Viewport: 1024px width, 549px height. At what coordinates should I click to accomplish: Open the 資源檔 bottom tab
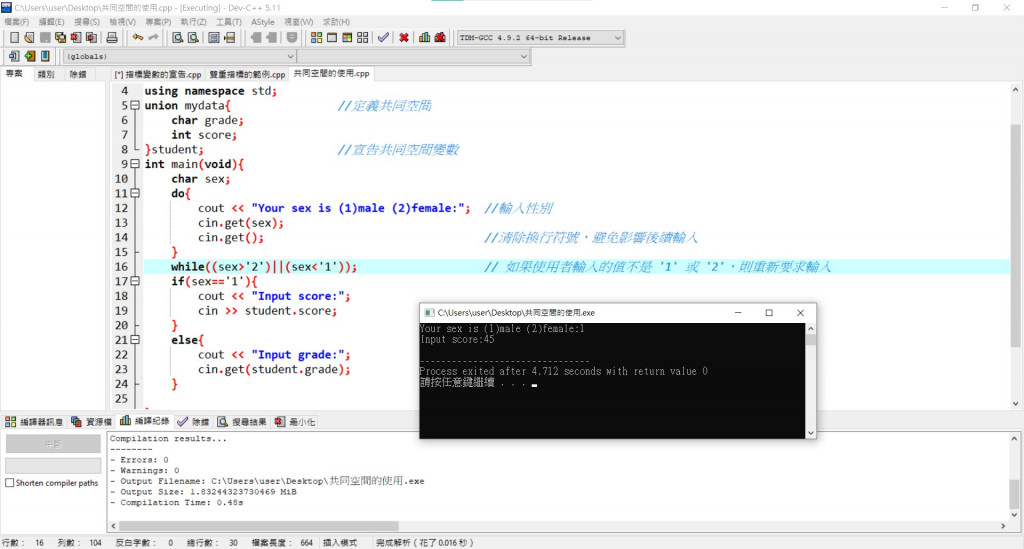[x=91, y=422]
